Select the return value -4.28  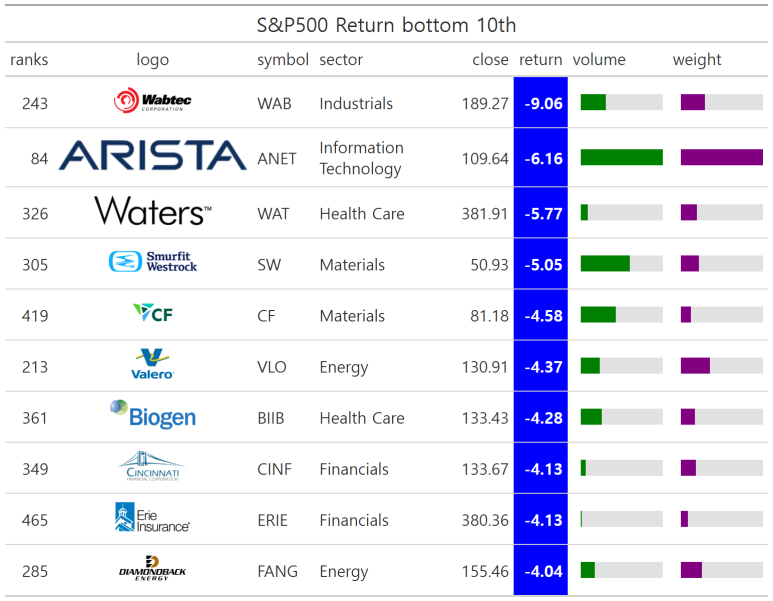[543, 418]
